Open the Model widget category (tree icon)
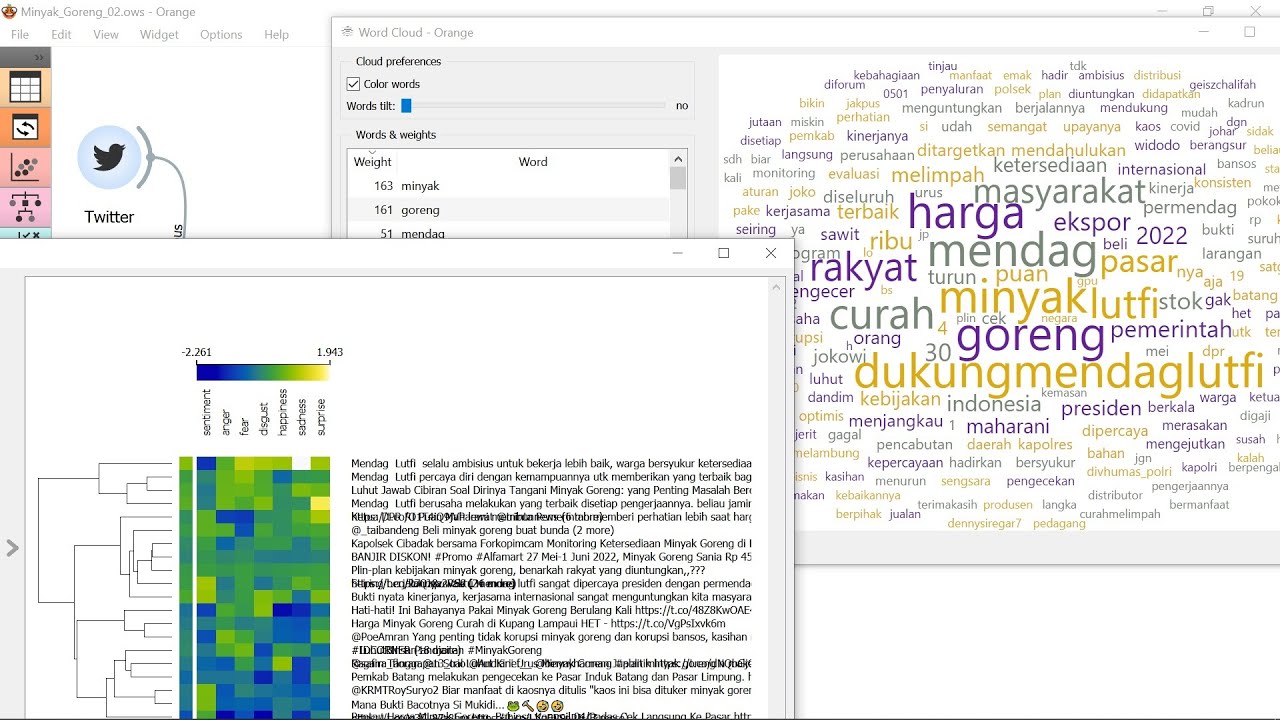This screenshot has width=1280, height=720. pyautogui.click(x=25, y=207)
